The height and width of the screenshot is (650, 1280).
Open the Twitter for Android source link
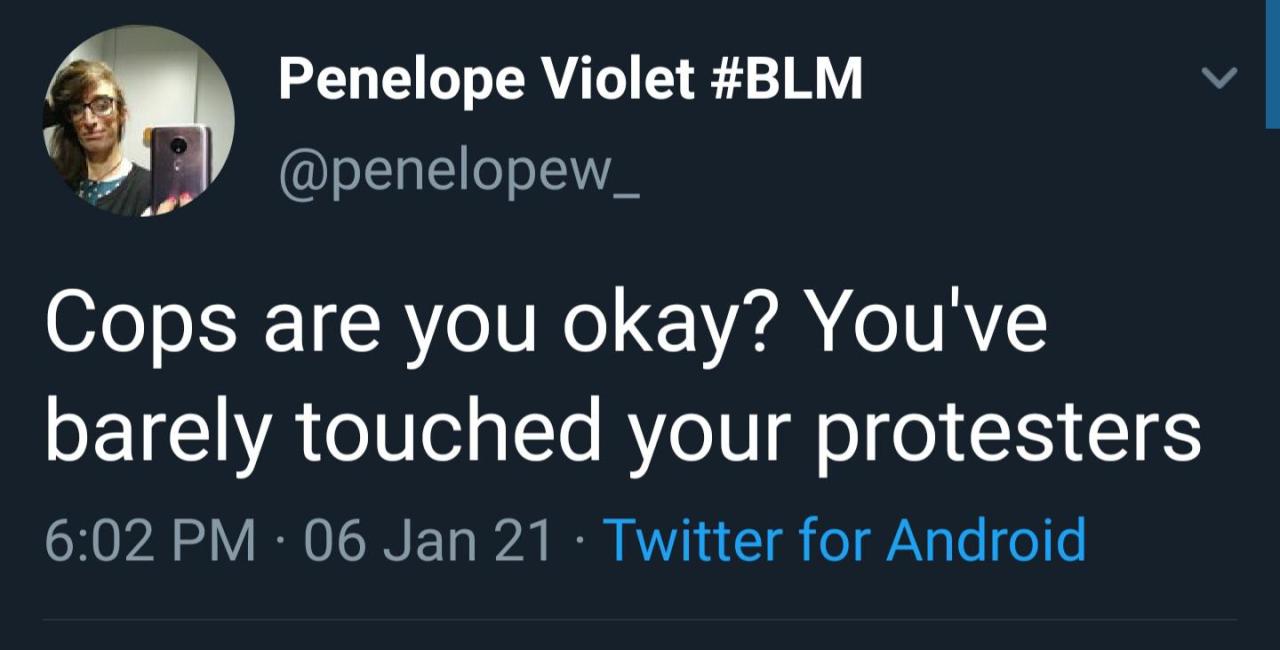[844, 540]
